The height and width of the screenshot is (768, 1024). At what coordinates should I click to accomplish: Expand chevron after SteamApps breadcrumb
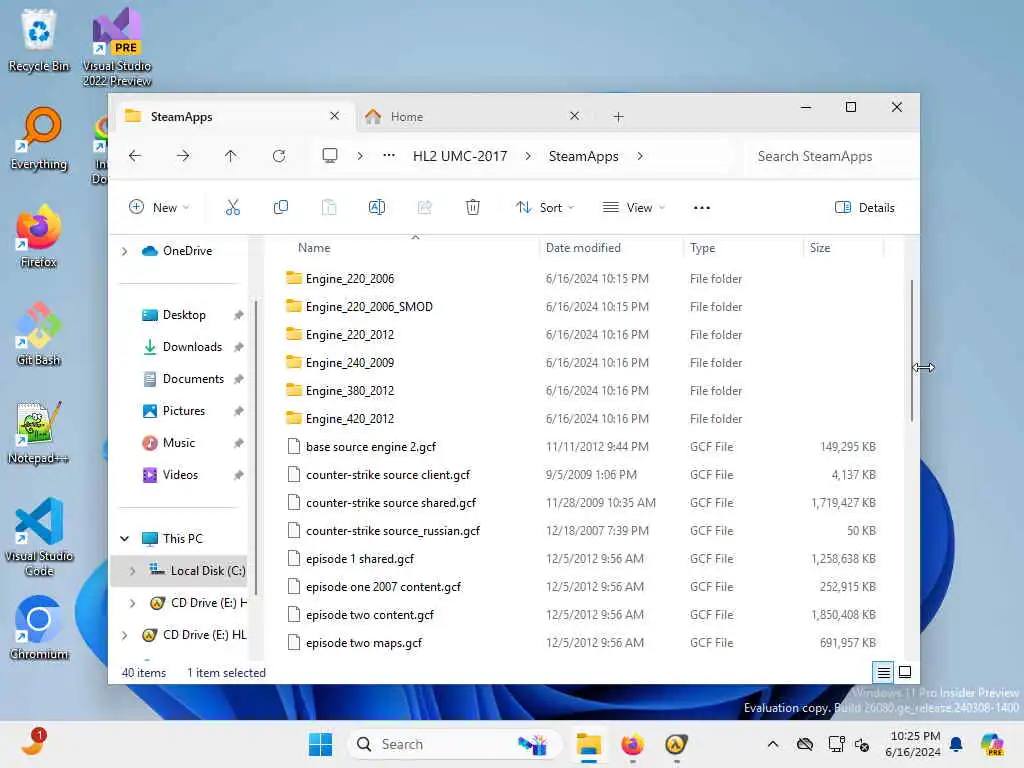pos(640,156)
